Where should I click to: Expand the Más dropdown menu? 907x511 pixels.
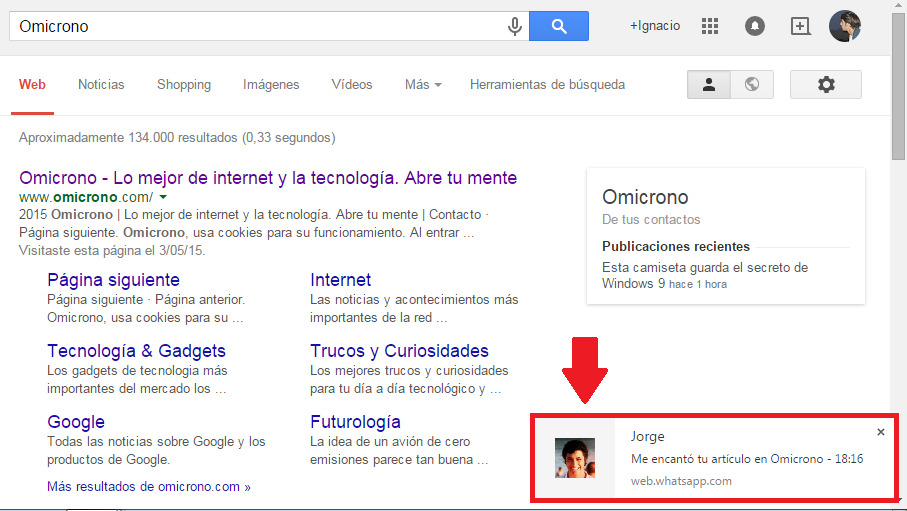click(423, 85)
